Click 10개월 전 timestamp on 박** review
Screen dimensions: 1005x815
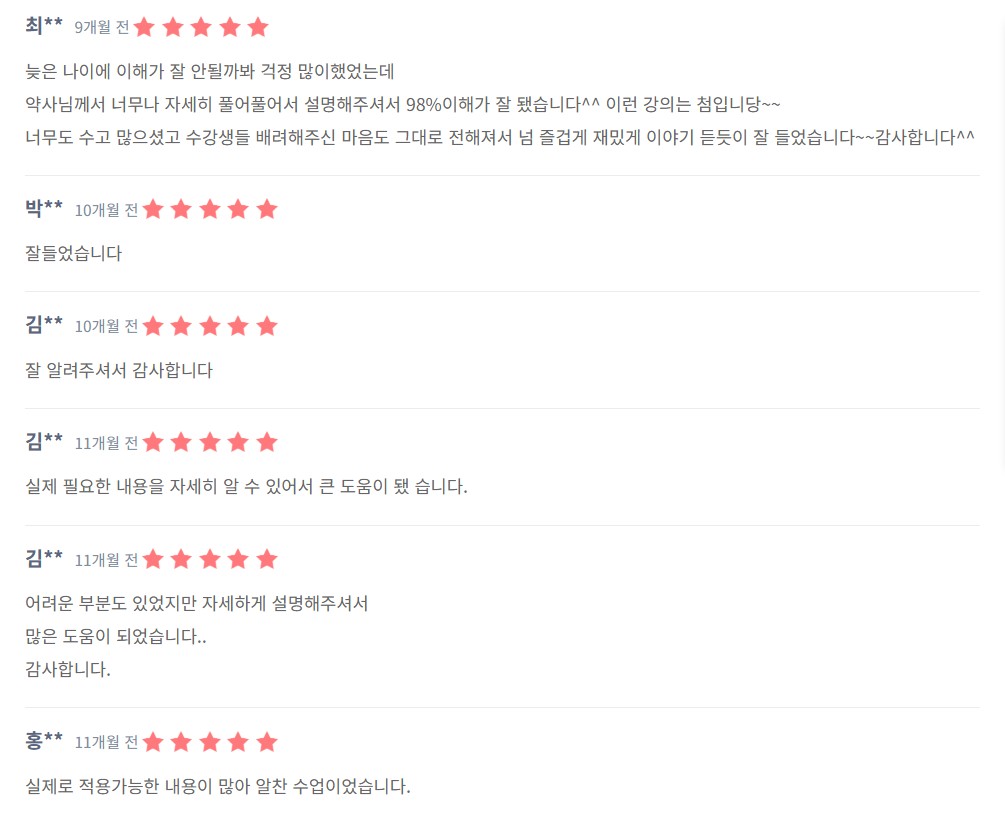point(106,210)
